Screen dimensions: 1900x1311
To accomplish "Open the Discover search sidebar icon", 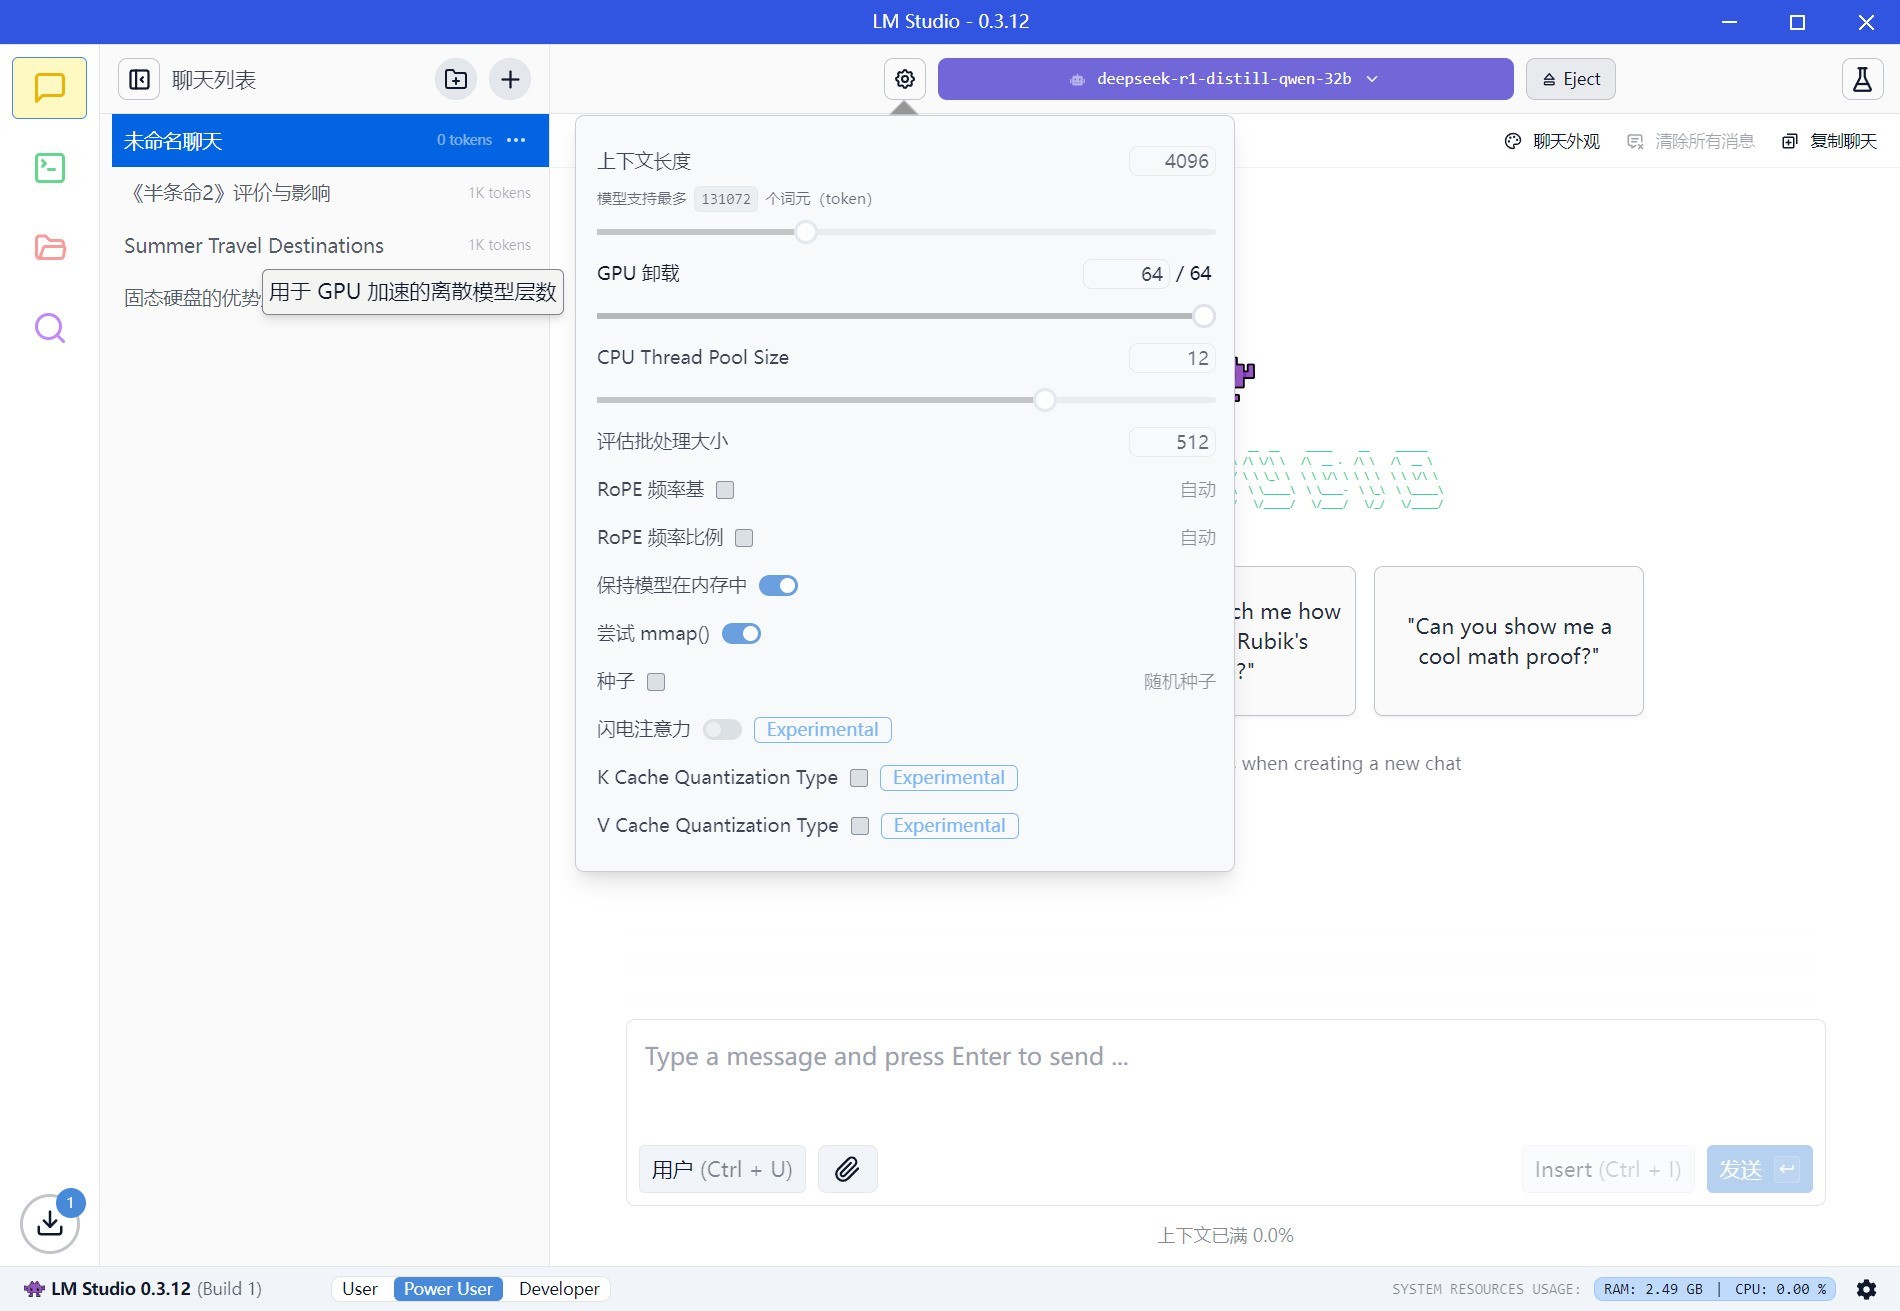I will (49, 328).
